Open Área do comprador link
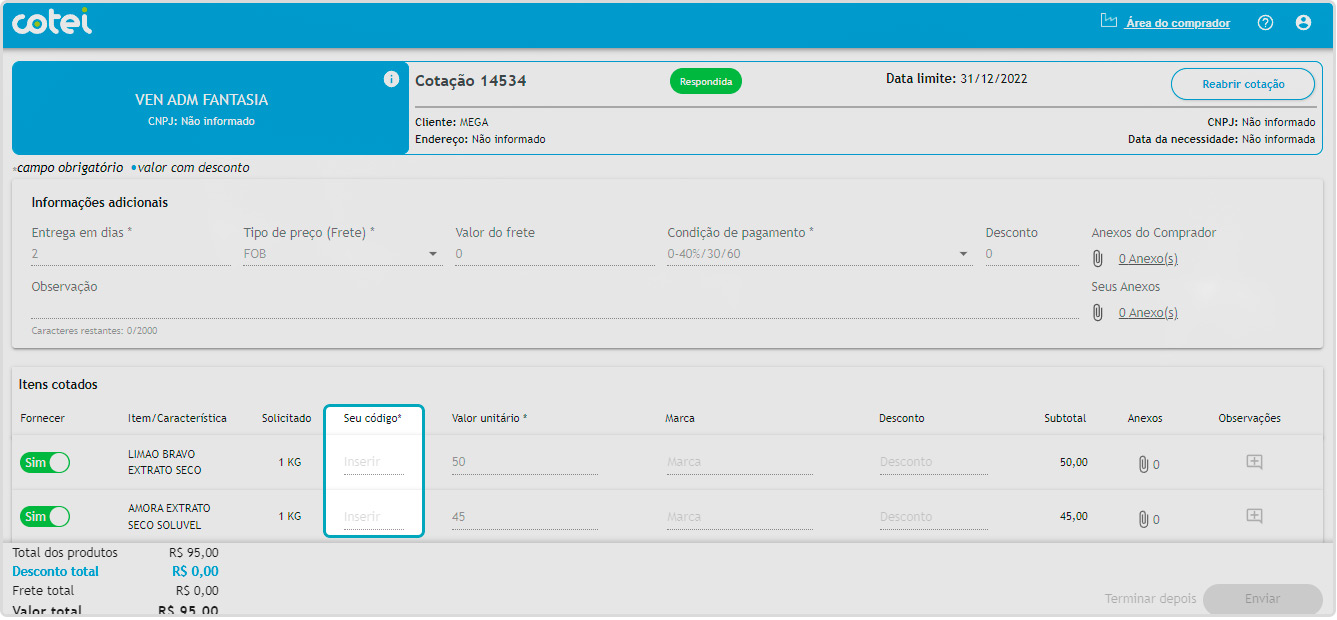This screenshot has width=1337, height=620. 1176,23
